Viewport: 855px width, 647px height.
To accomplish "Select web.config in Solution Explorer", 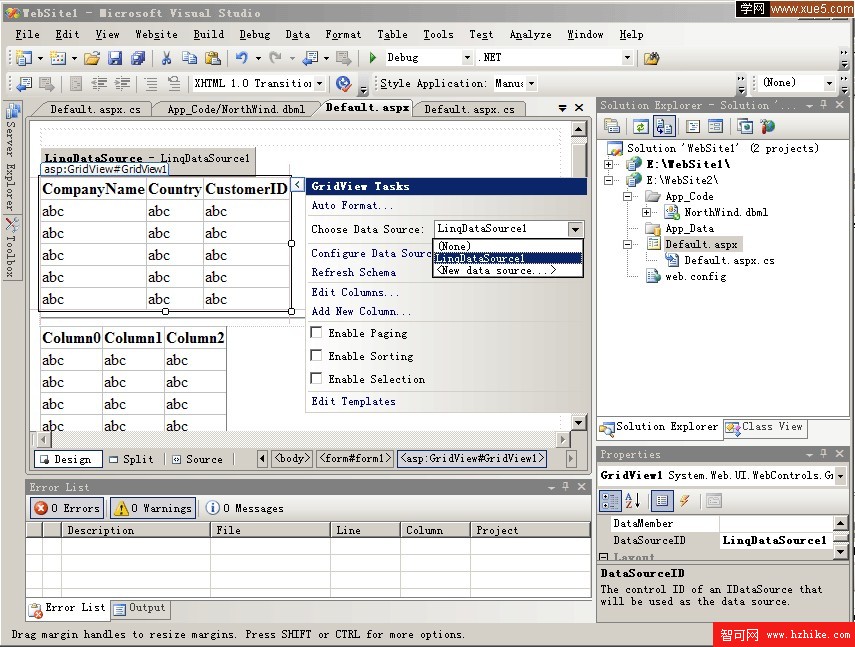I will (695, 276).
